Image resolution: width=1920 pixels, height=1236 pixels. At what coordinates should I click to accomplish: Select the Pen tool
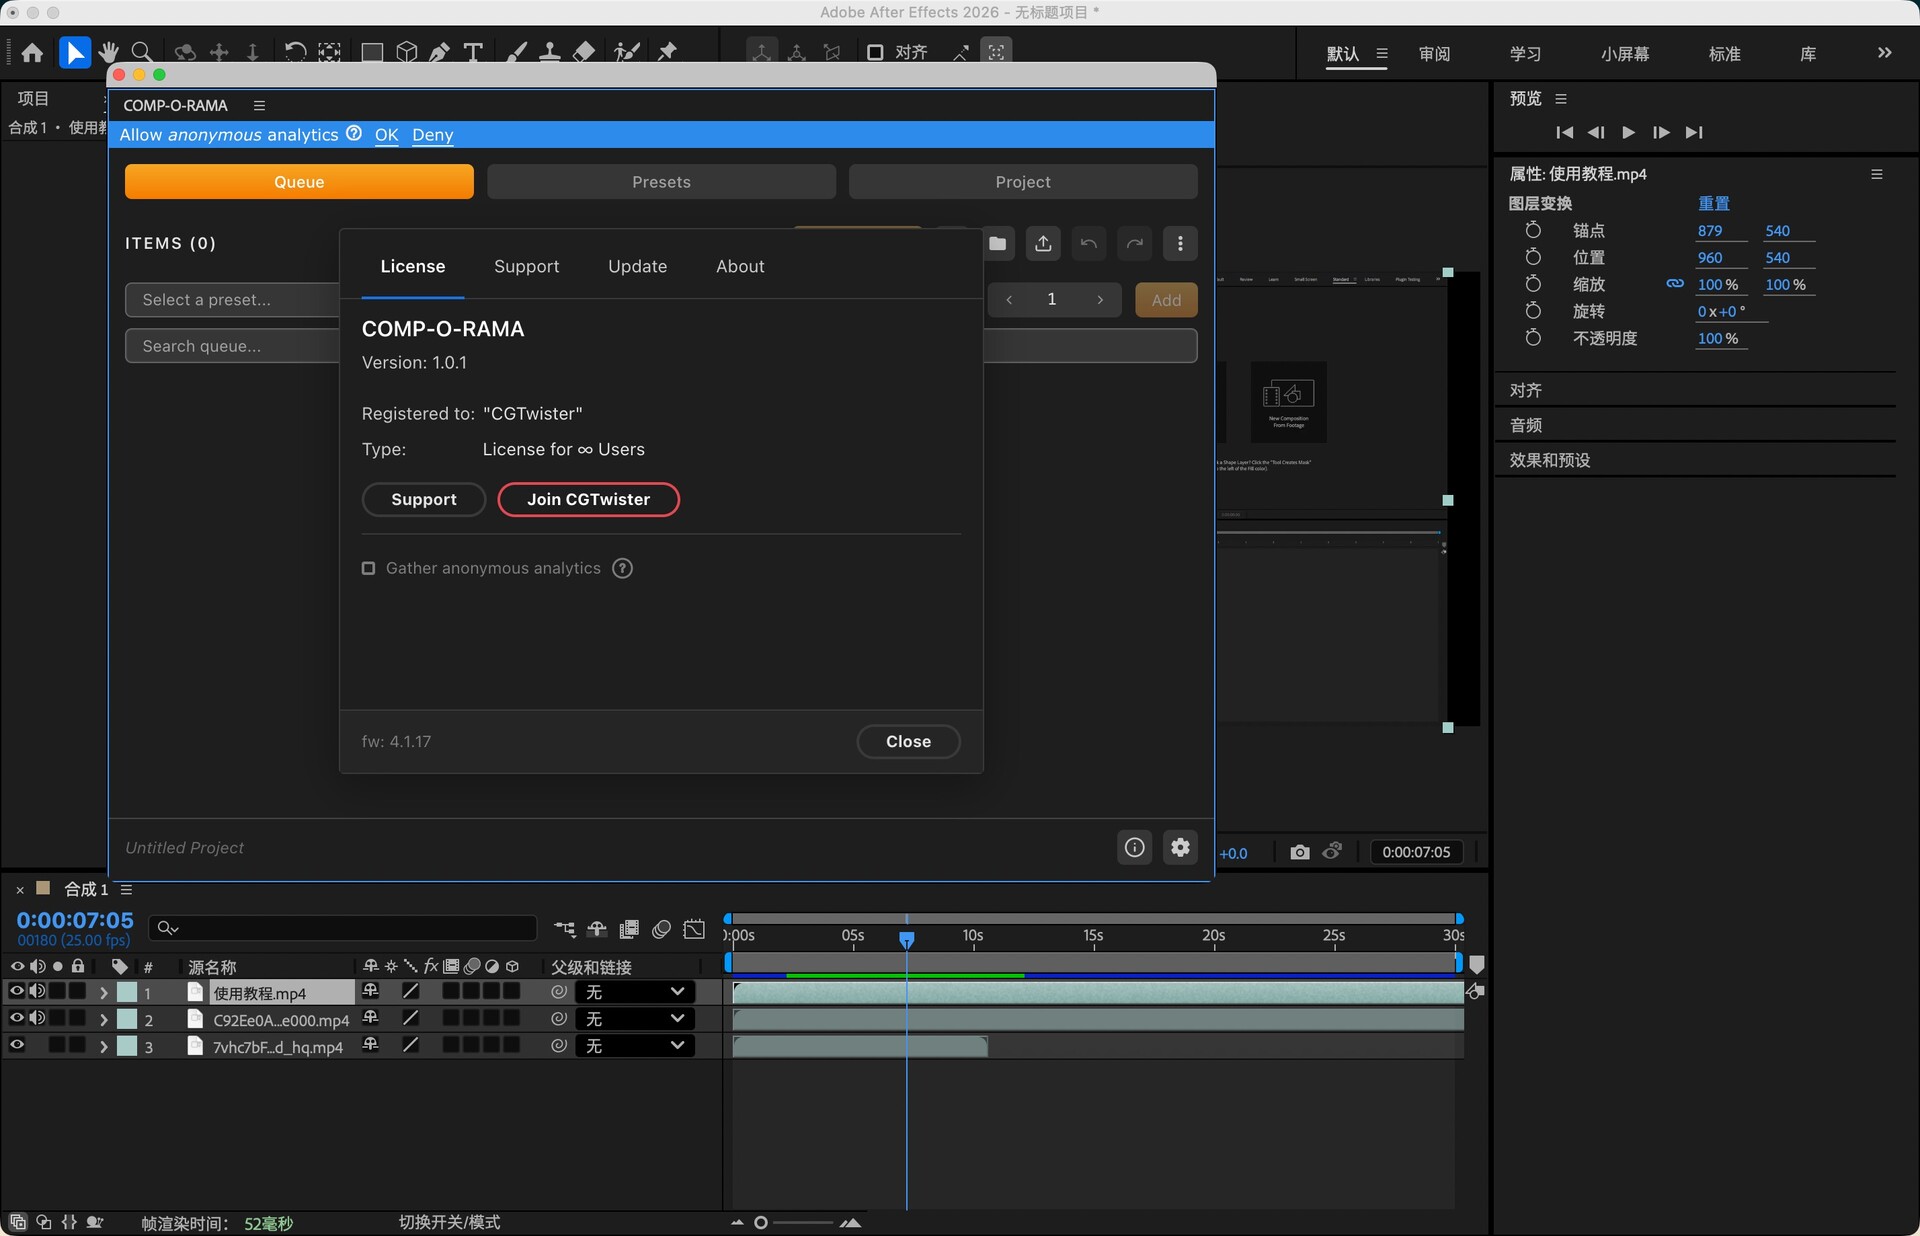coord(439,52)
